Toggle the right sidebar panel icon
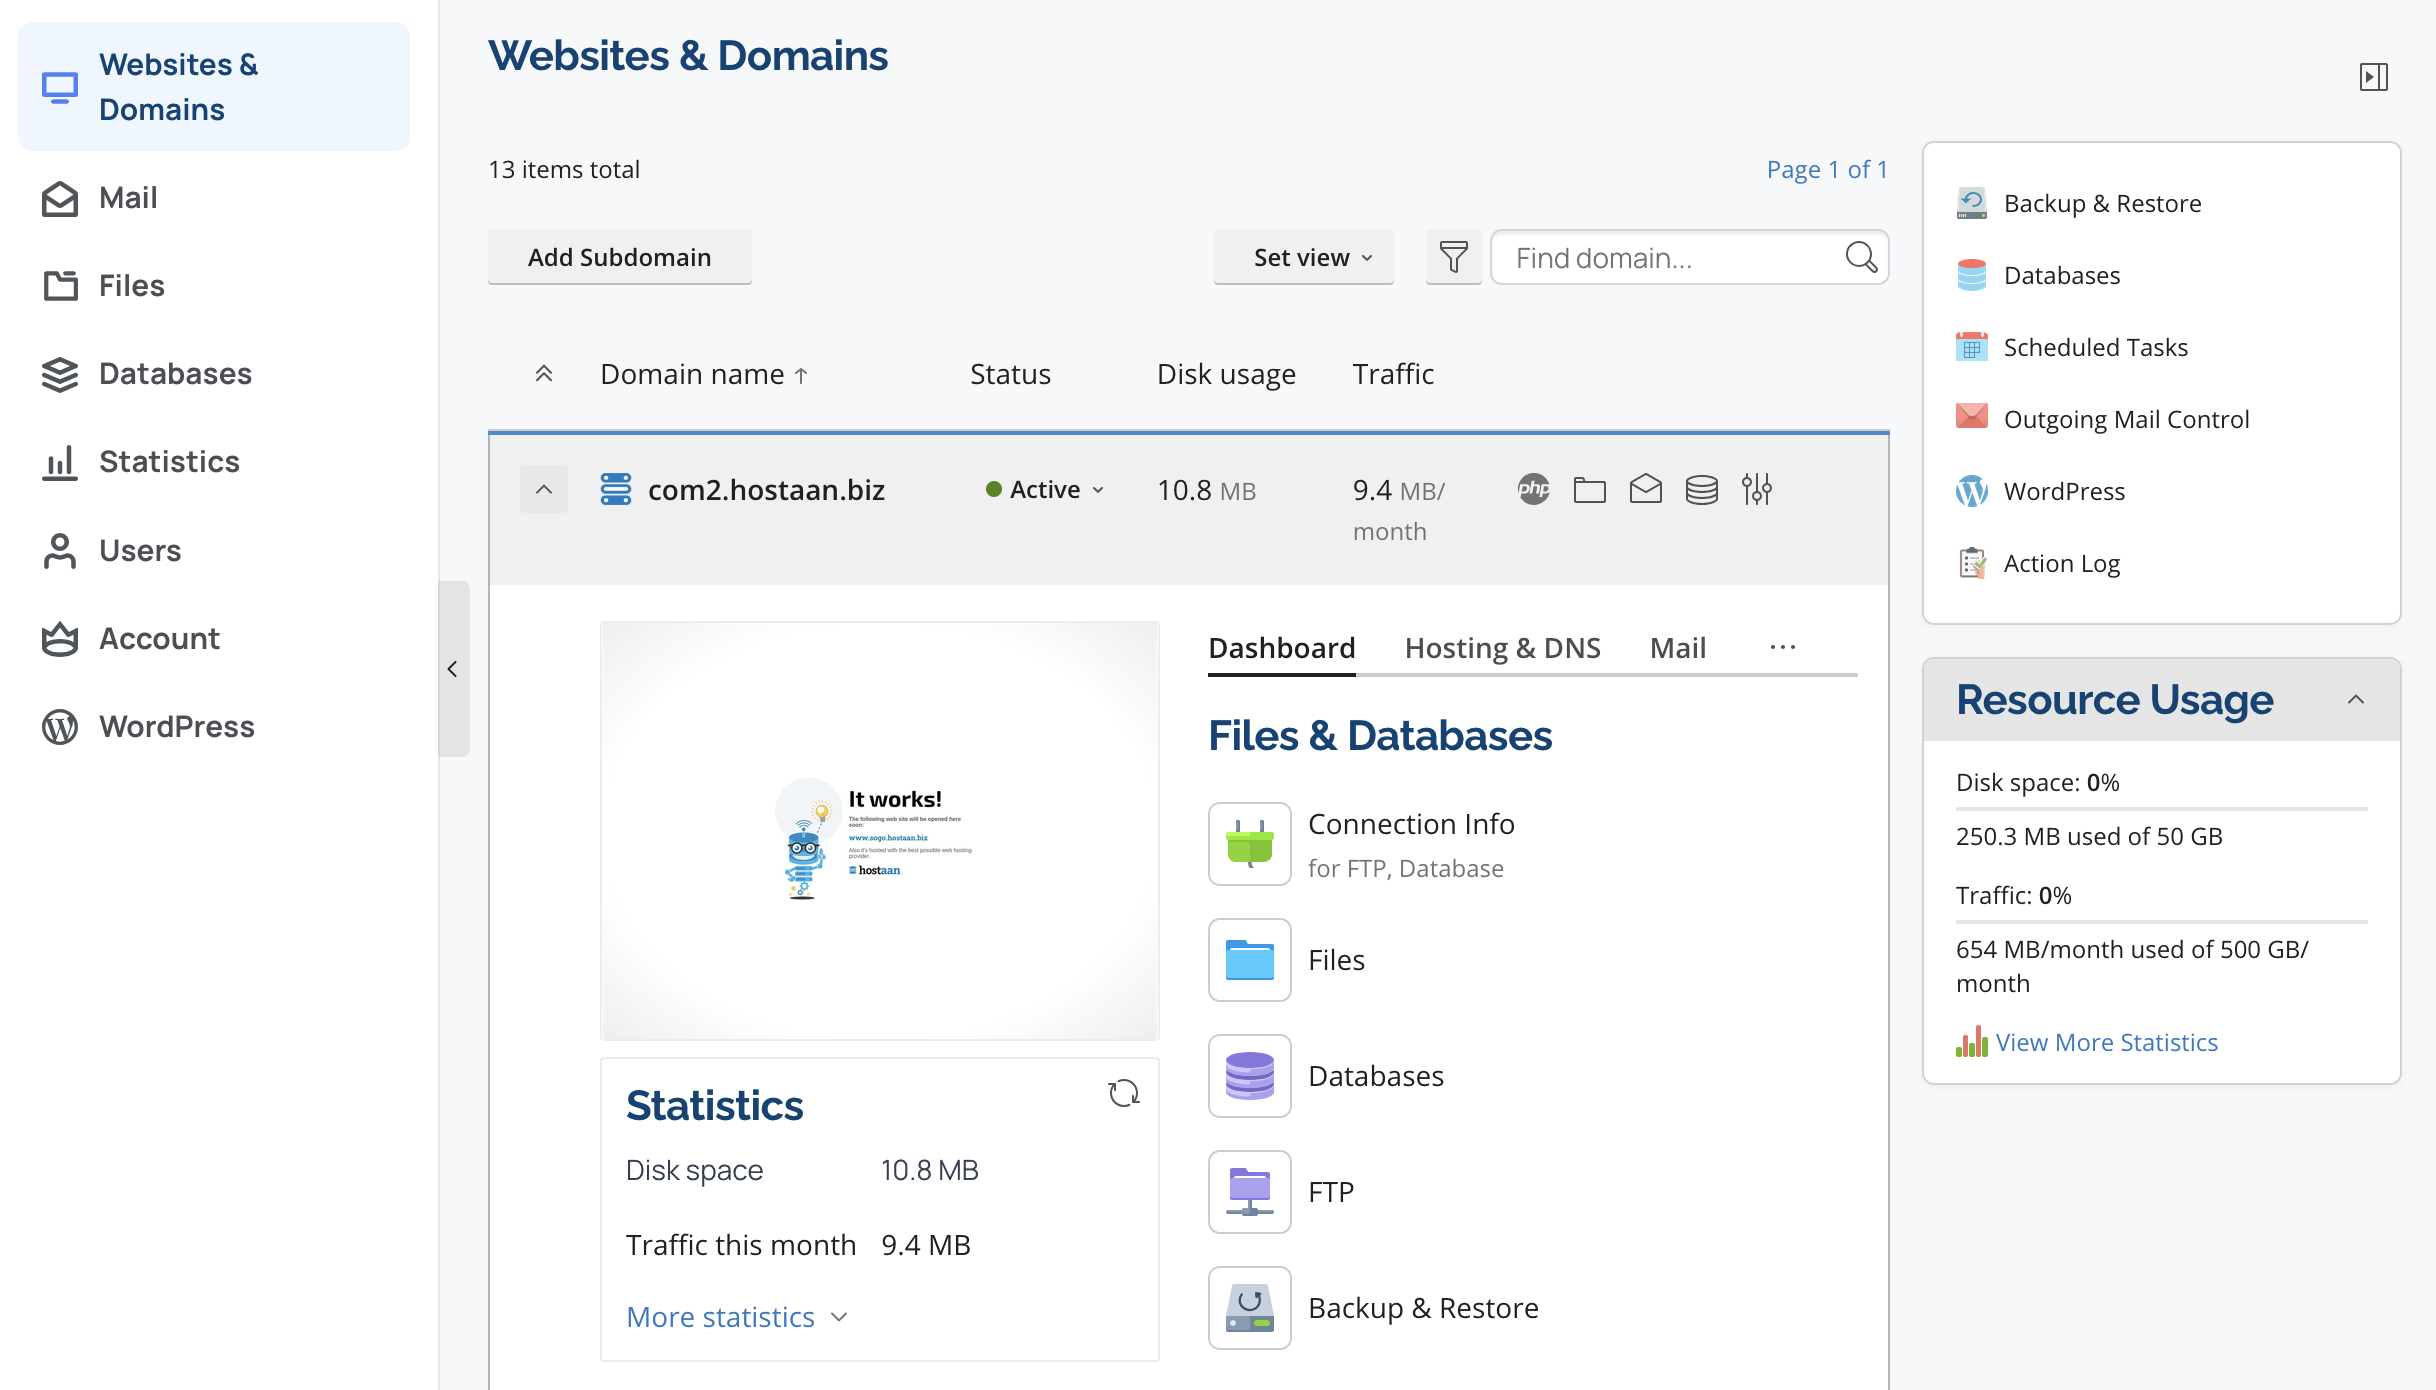Viewport: 2436px width, 1390px height. tap(2373, 77)
